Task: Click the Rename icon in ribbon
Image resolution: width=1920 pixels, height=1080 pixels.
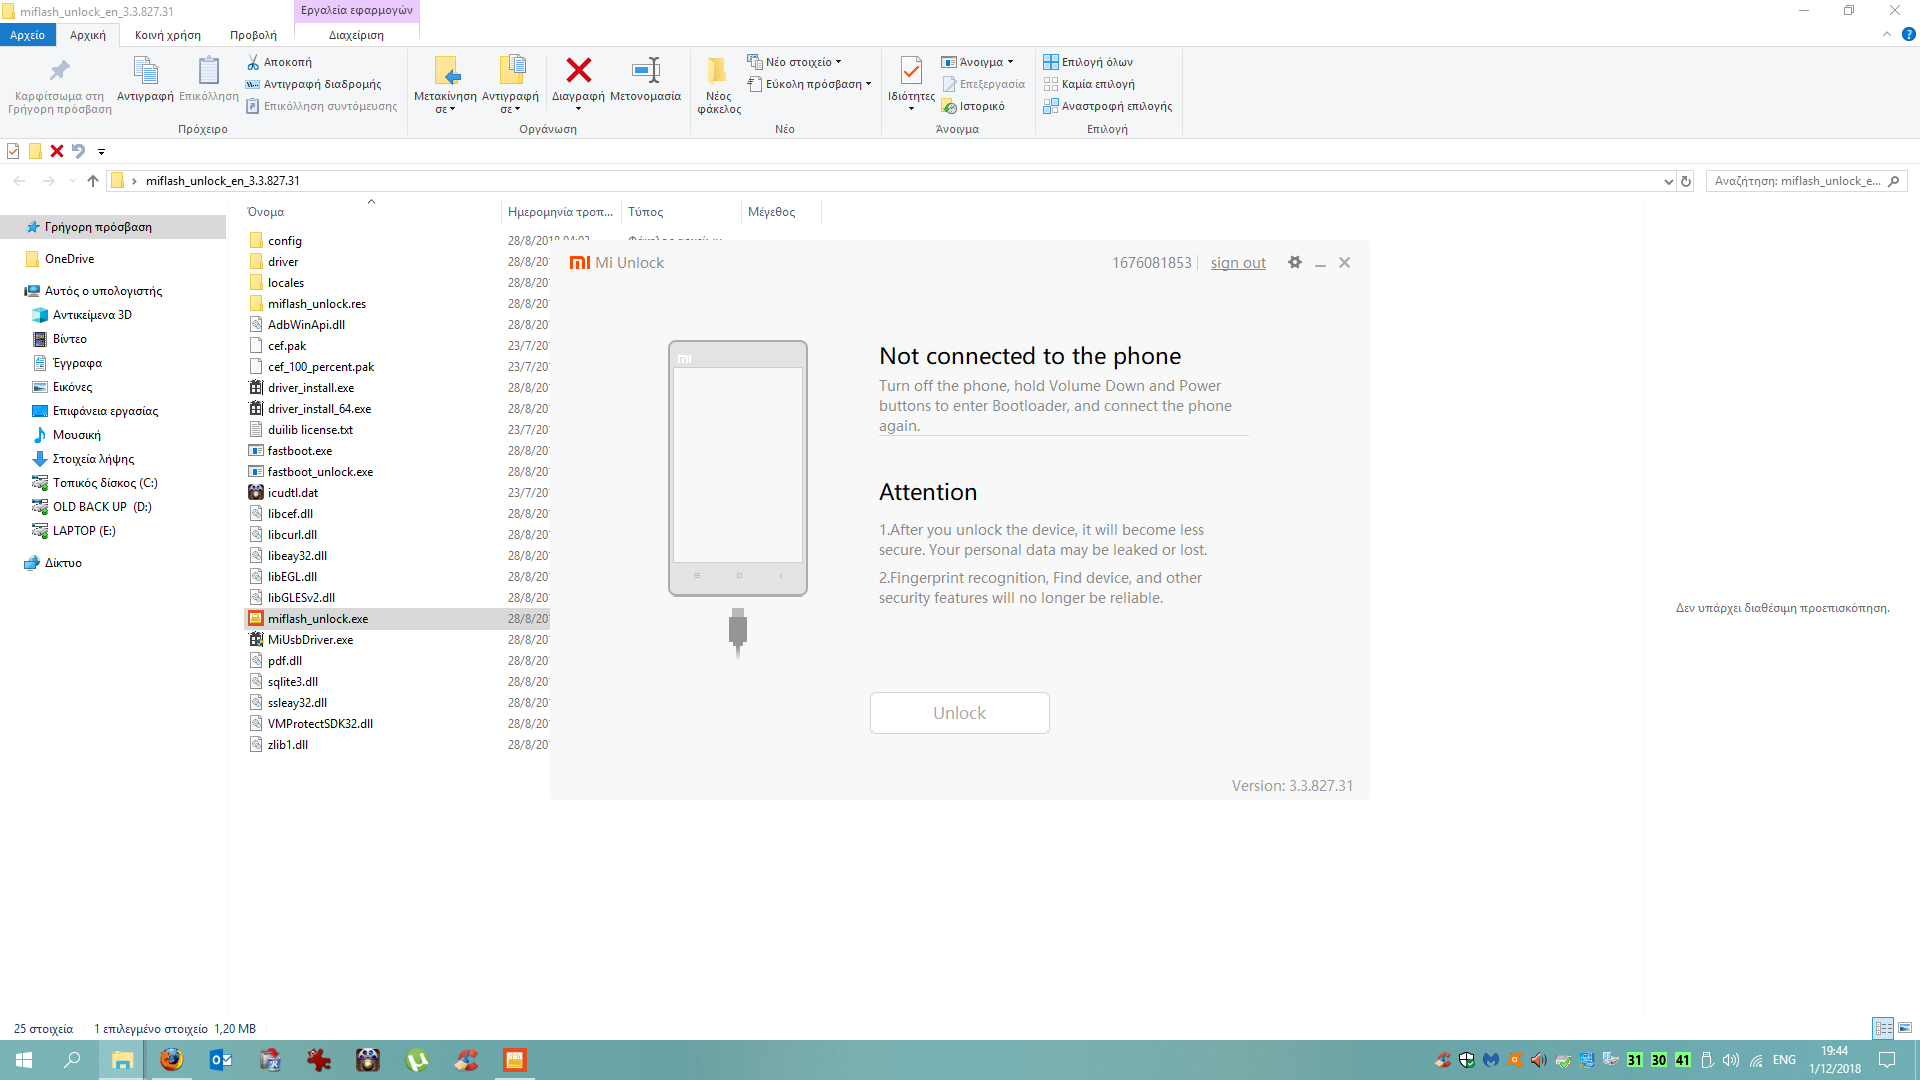Action: tap(646, 71)
